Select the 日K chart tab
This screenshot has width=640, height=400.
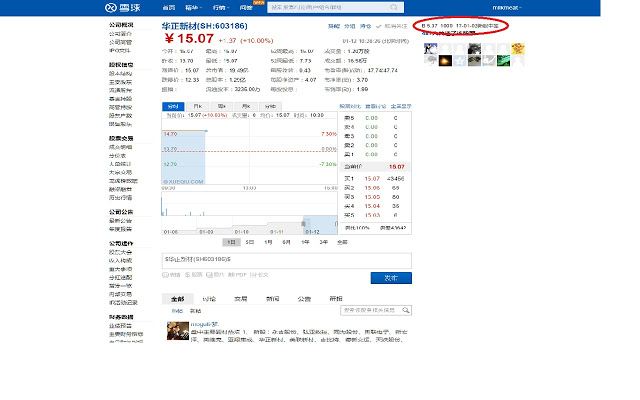[198, 106]
